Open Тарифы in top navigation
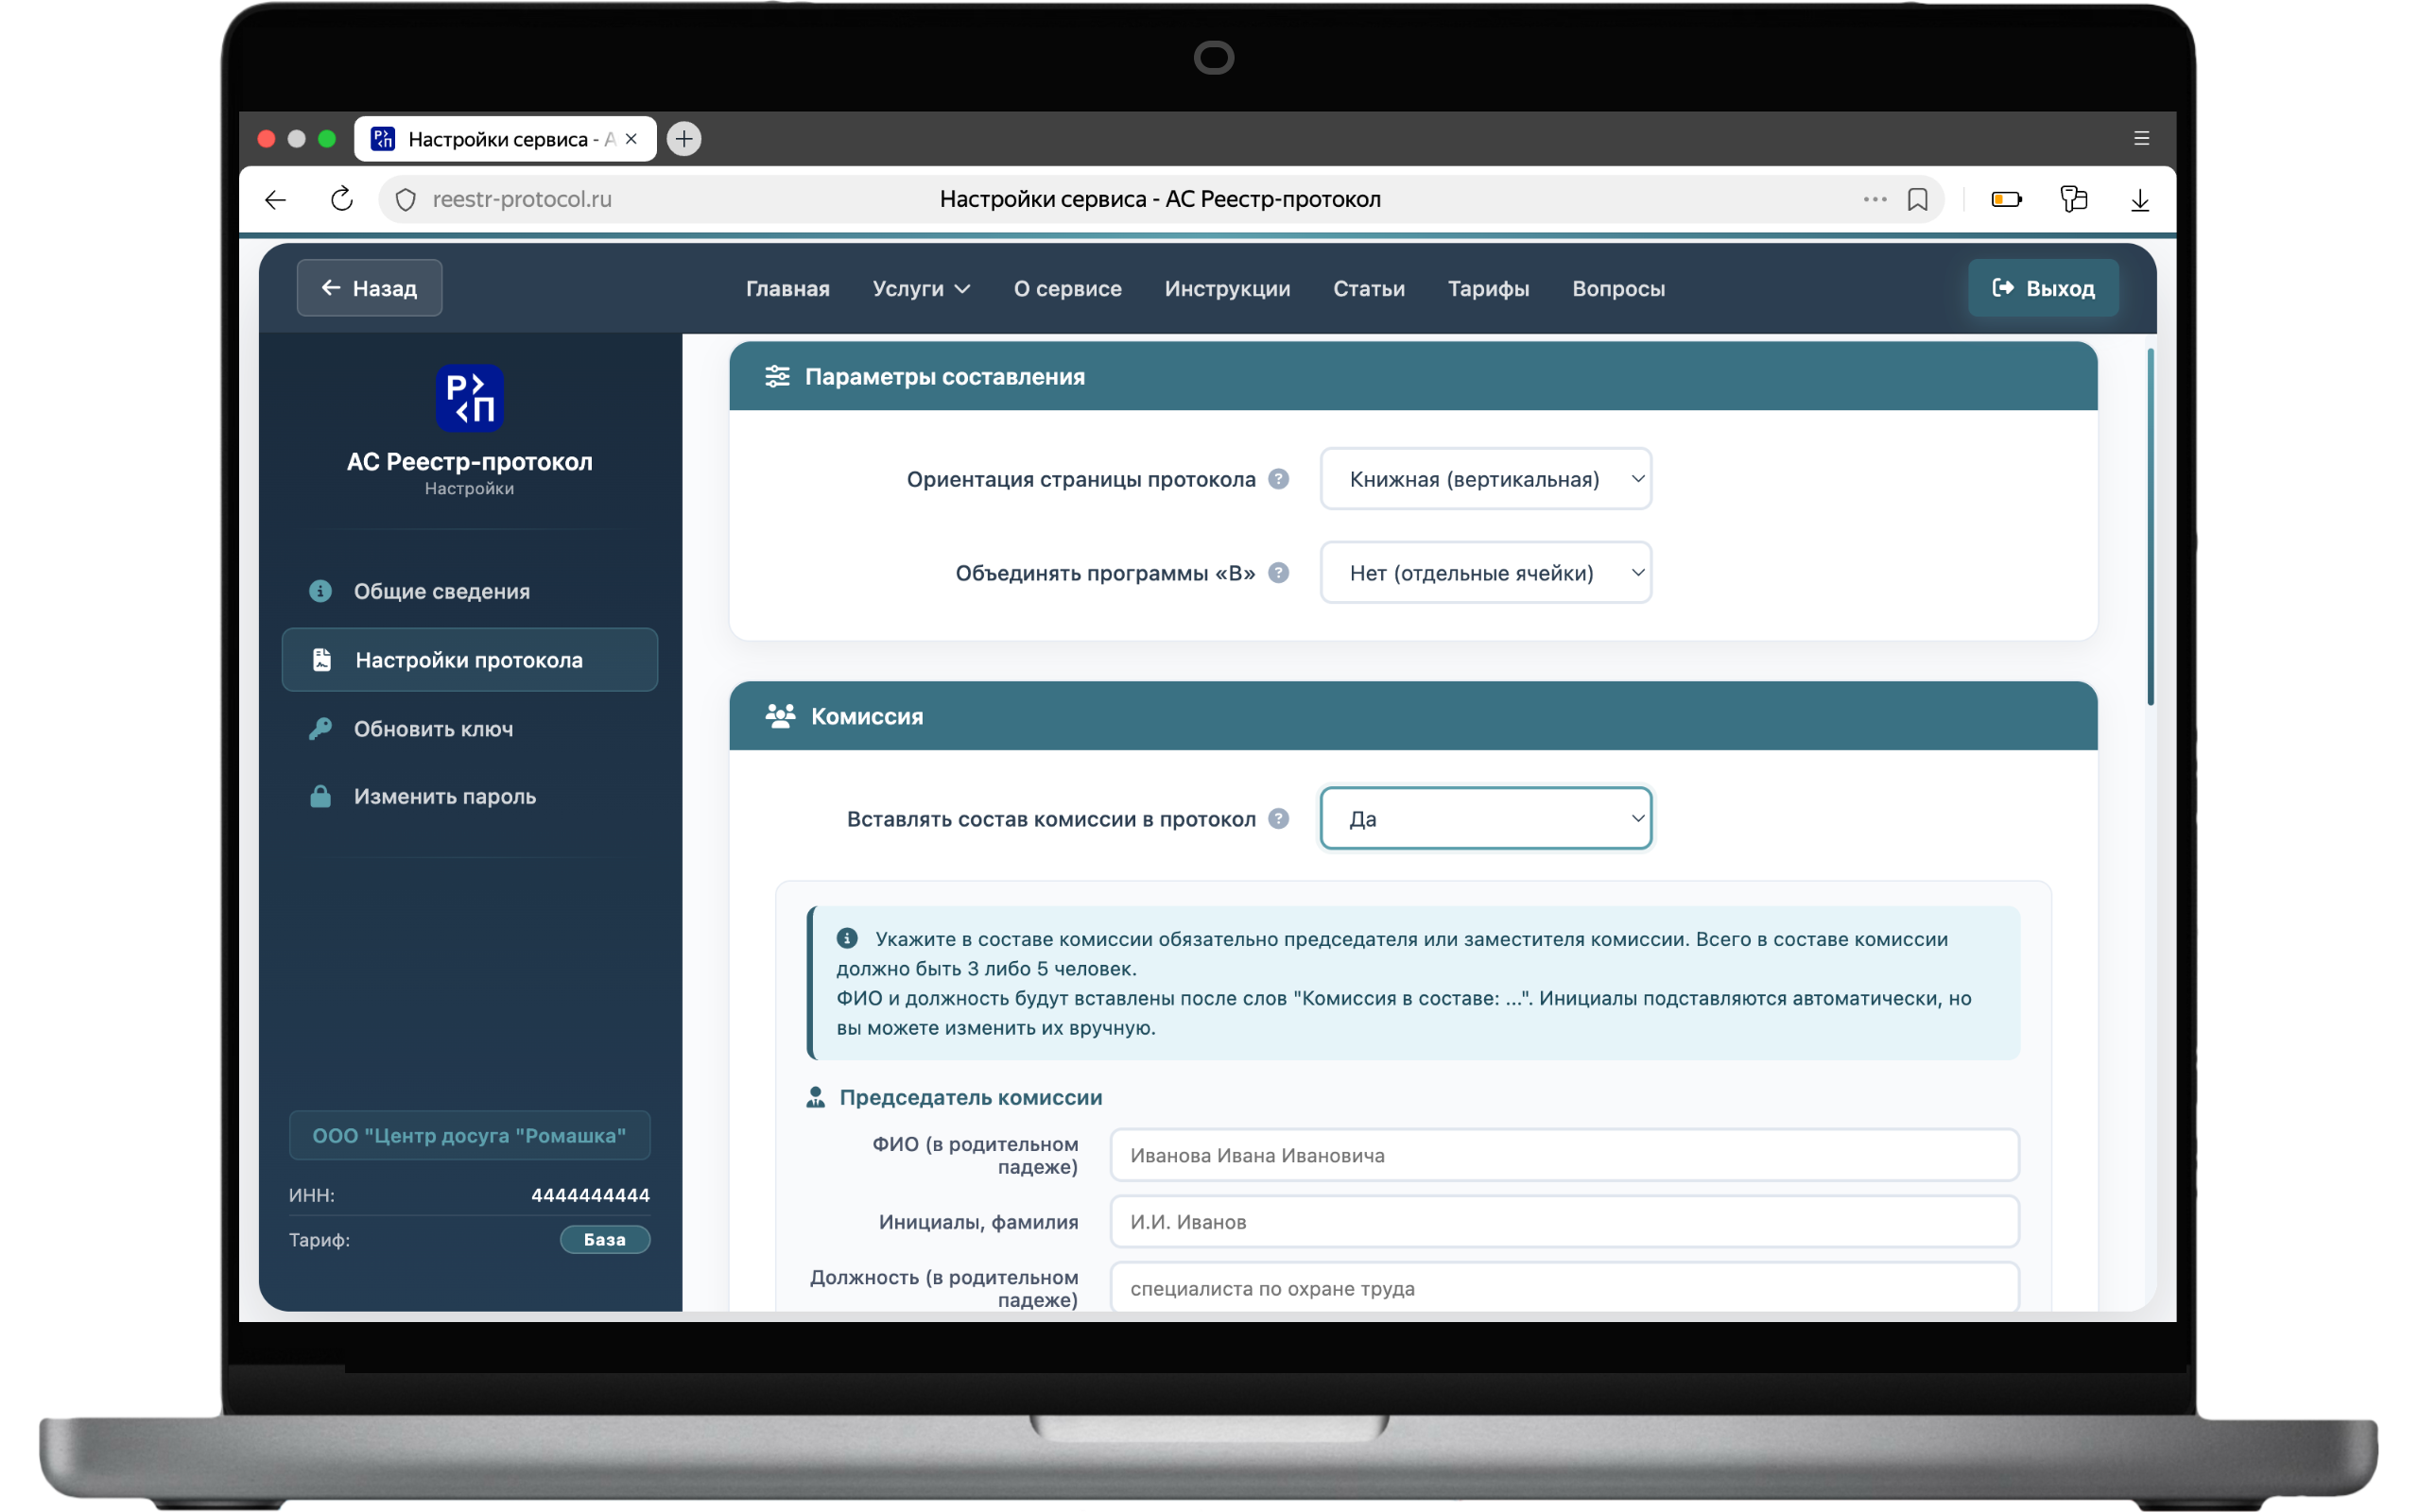This screenshot has height=1512, width=2420. (1488, 289)
